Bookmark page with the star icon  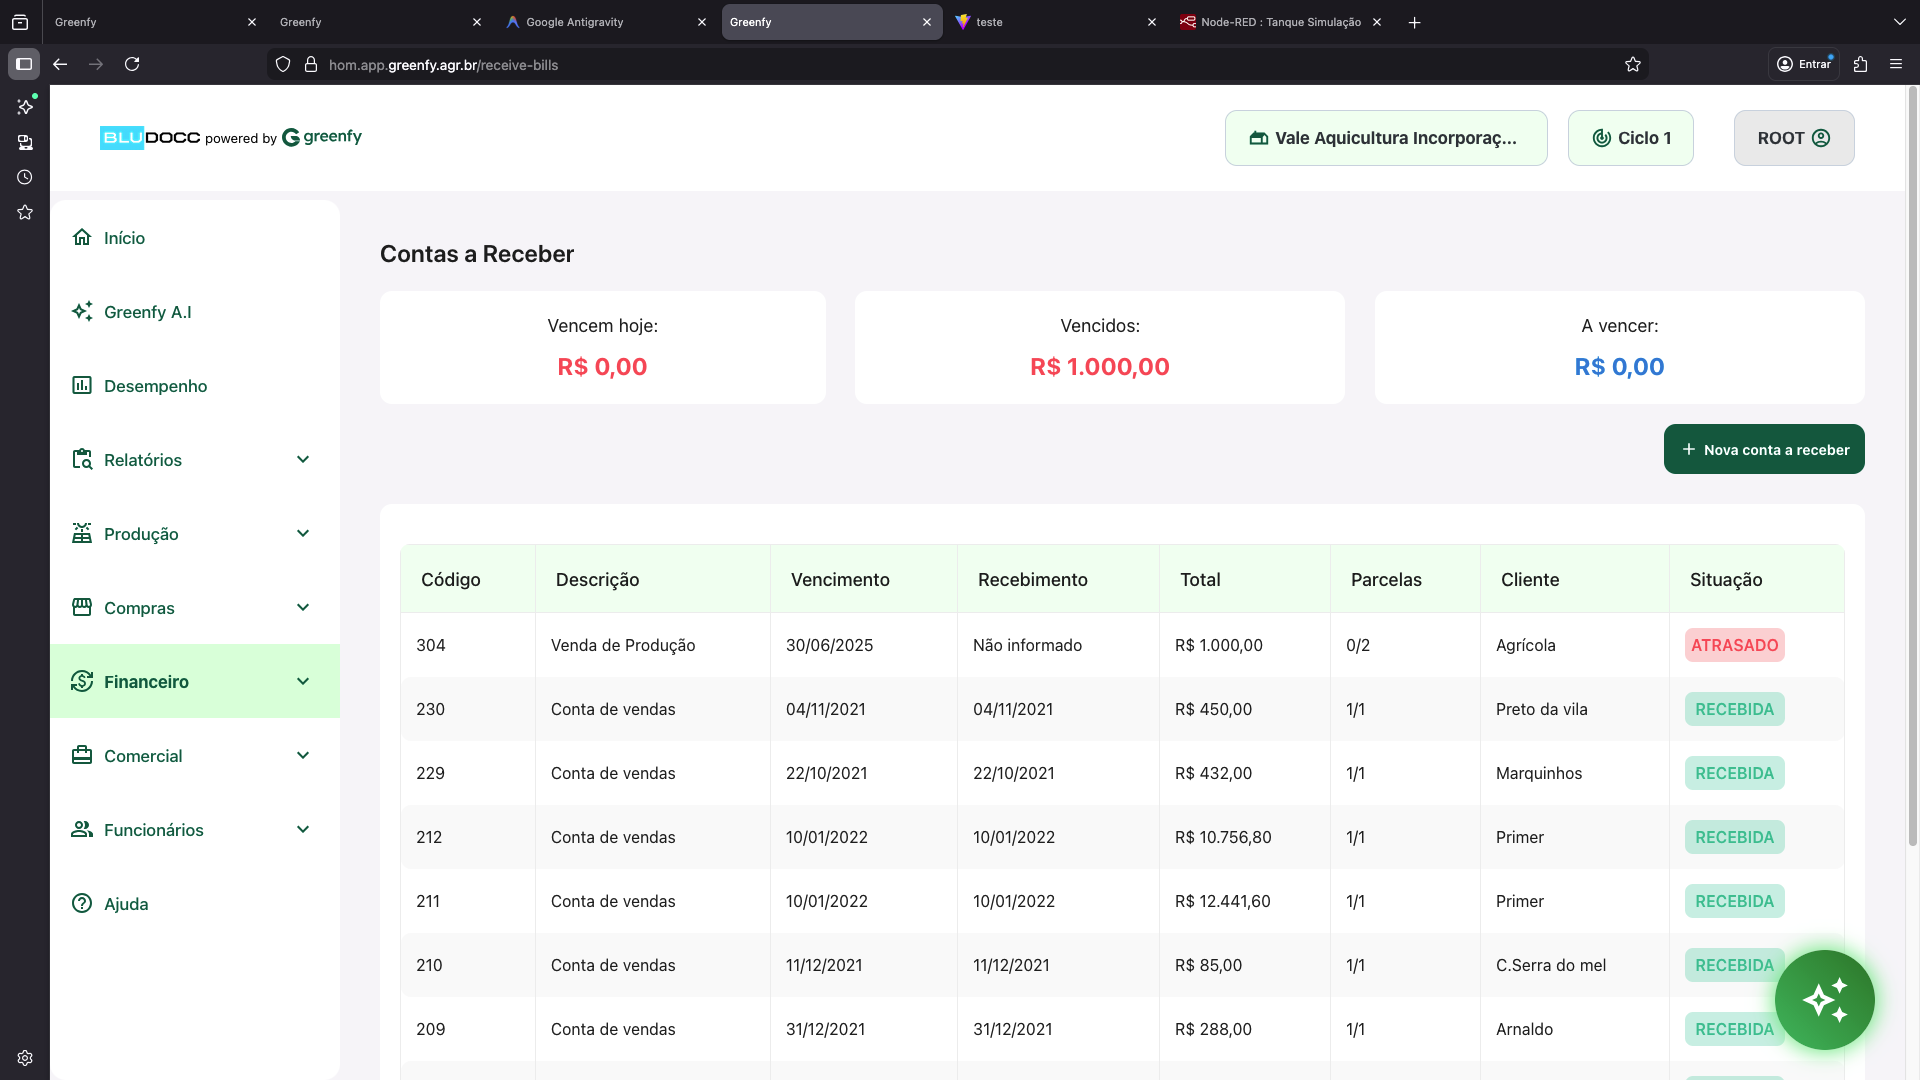pyautogui.click(x=1633, y=64)
